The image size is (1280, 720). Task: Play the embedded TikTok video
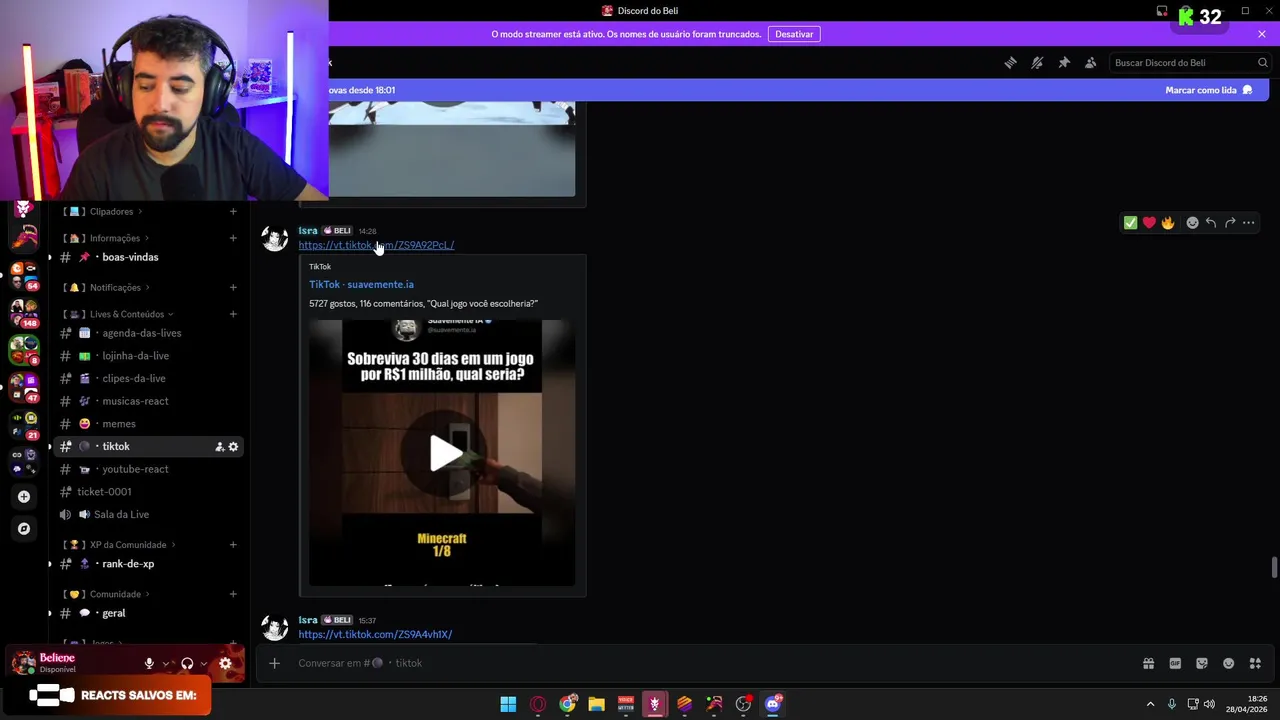point(445,453)
